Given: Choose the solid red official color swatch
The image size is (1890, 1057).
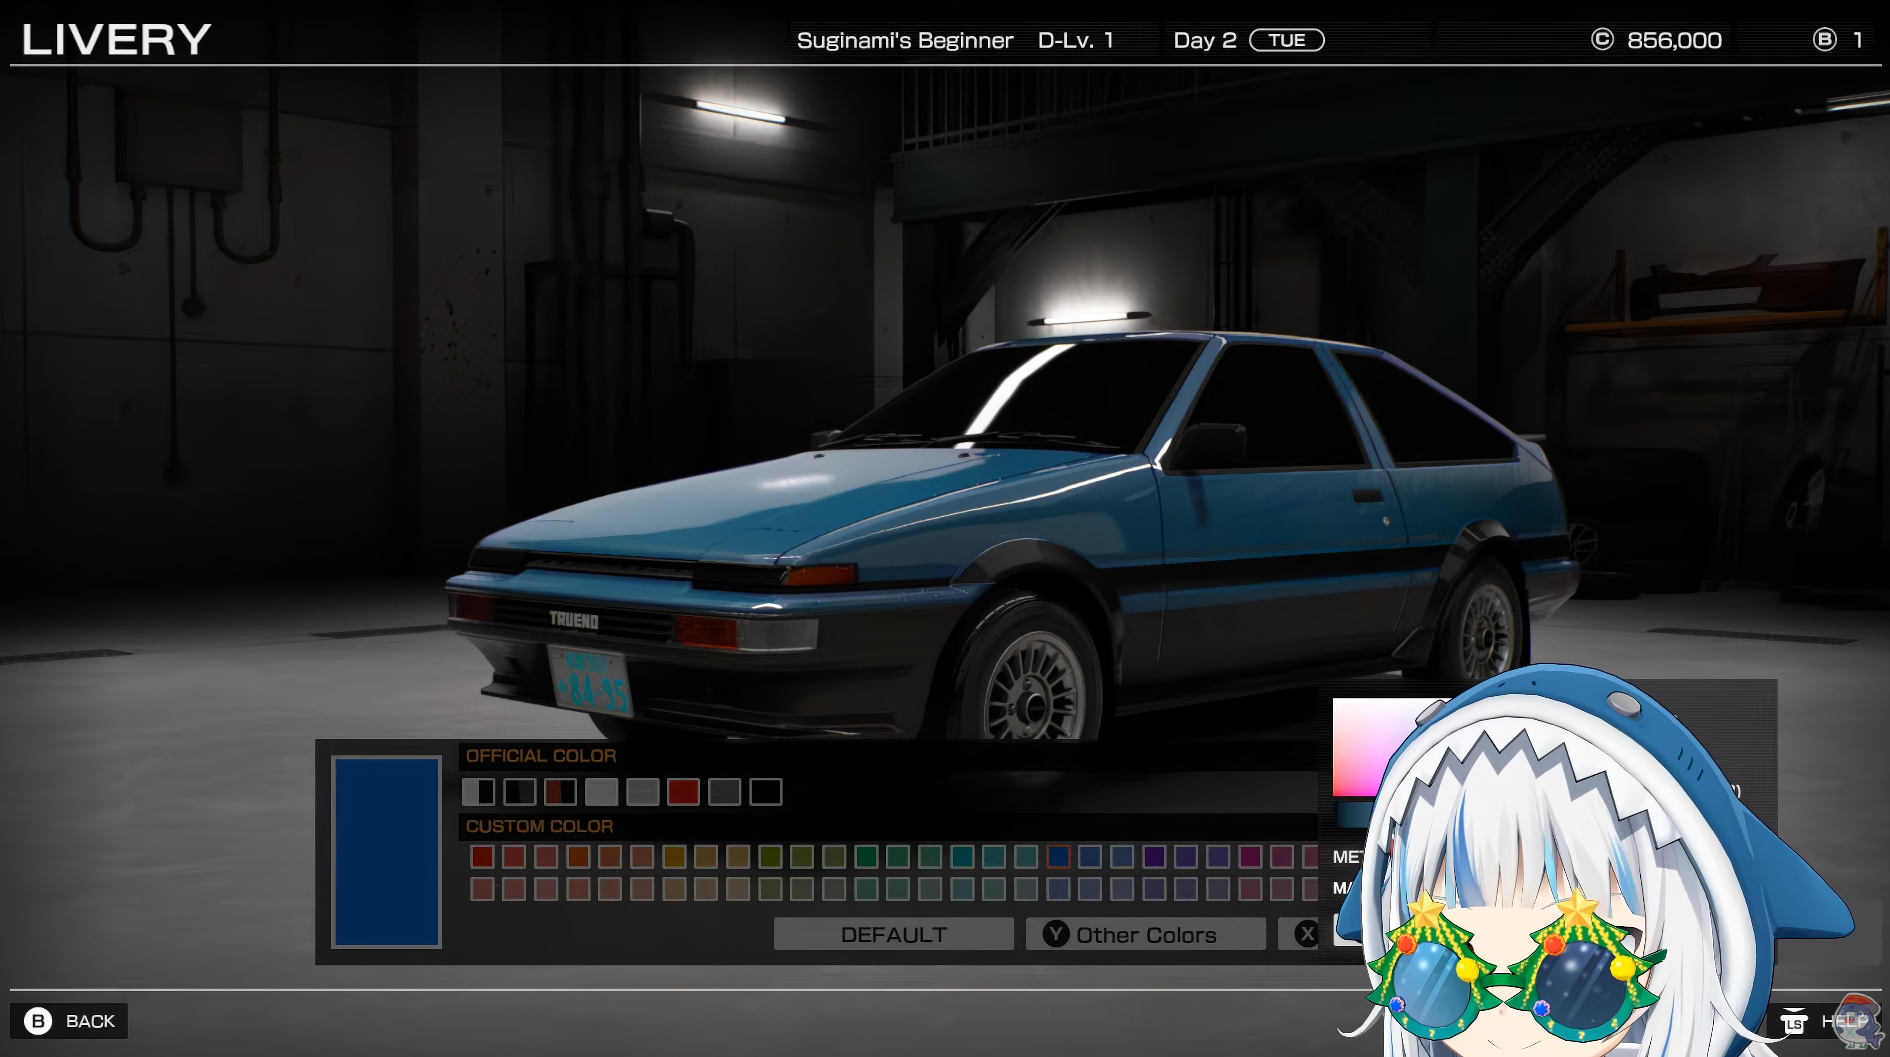Looking at the screenshot, I should 683,792.
